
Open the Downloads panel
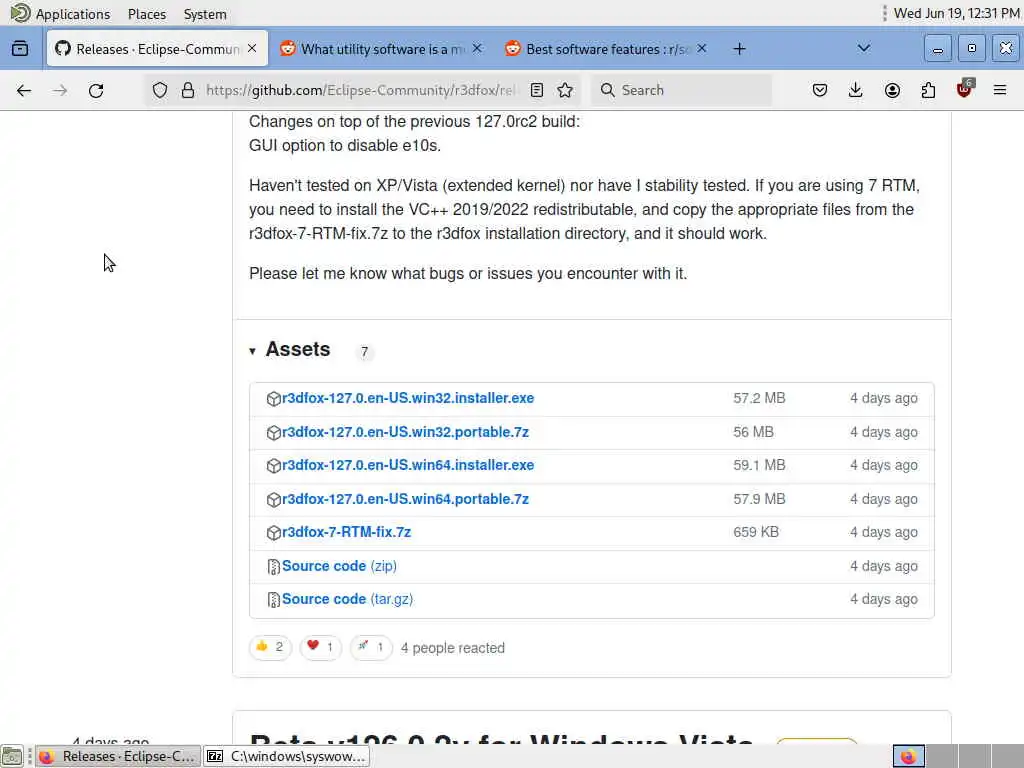click(856, 90)
